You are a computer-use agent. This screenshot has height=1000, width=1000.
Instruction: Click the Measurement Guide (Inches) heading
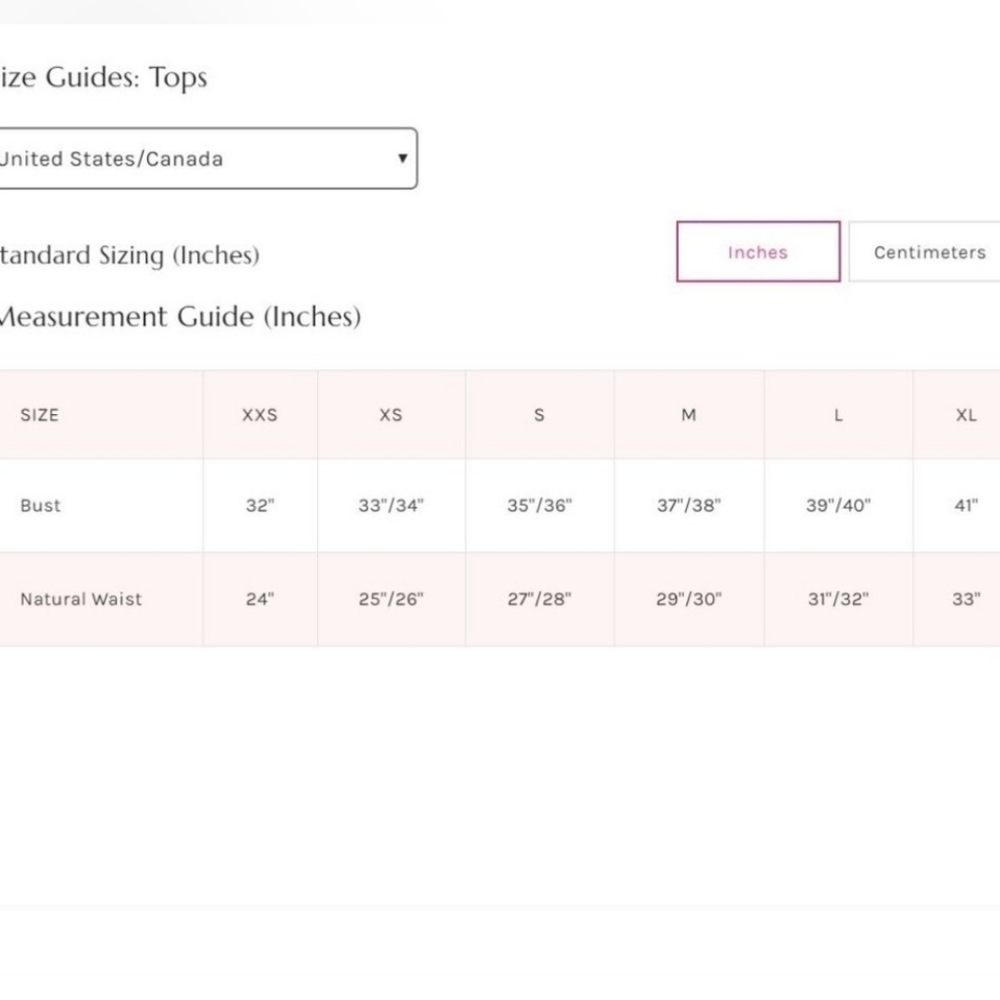click(x=178, y=317)
